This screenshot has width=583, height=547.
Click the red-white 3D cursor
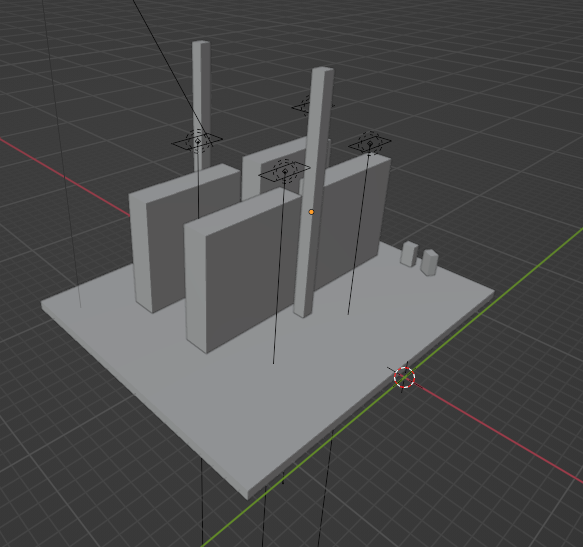(x=404, y=377)
